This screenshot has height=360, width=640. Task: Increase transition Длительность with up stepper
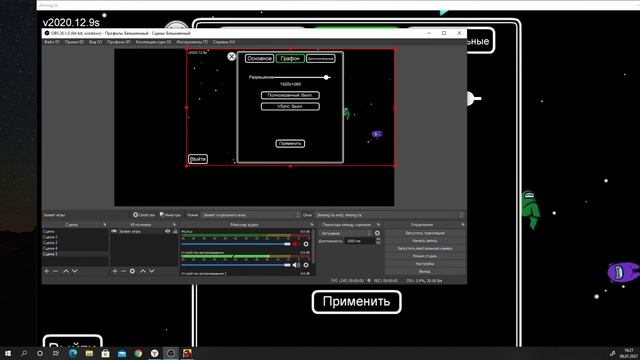pos(378,239)
